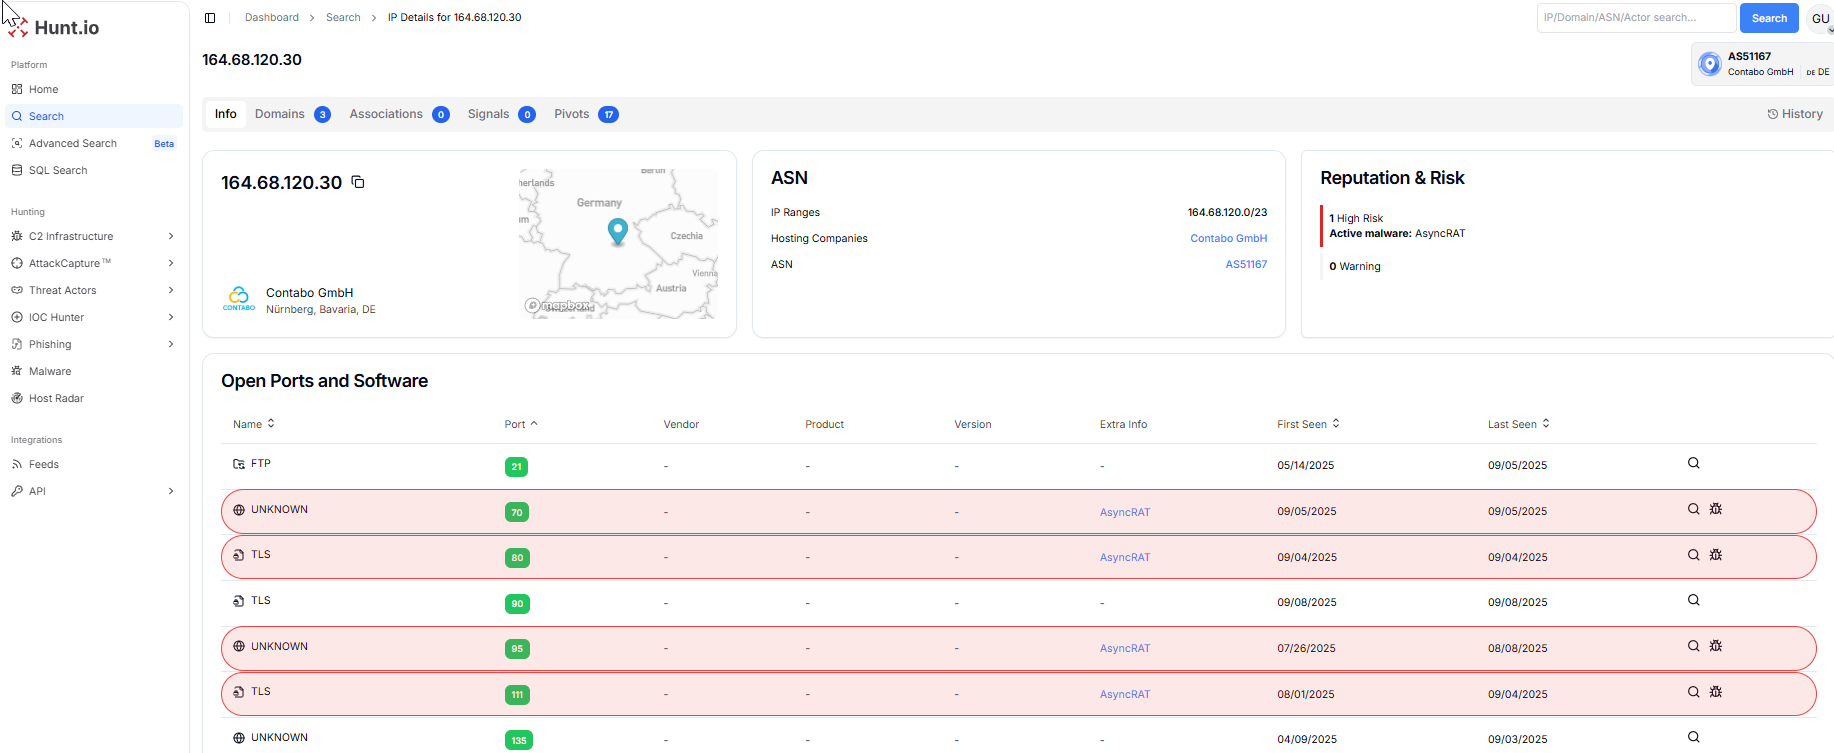Open Contabo GmbH hosting company link
This screenshot has height=753, width=1834.
click(x=1228, y=238)
